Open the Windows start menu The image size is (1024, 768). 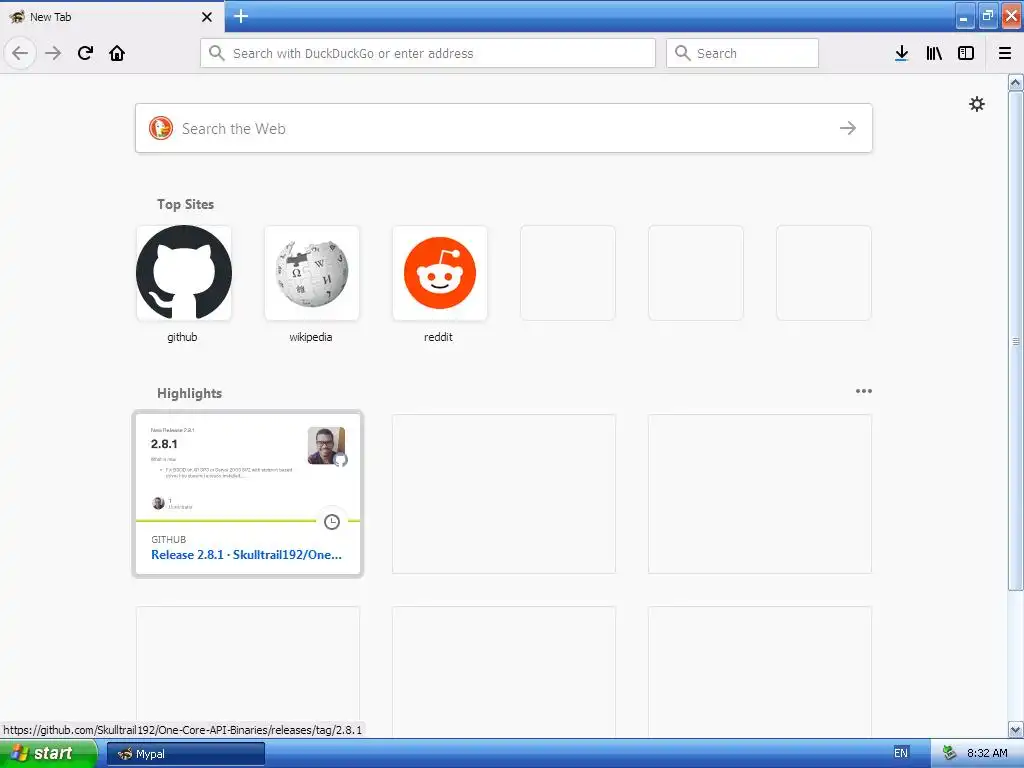click(x=48, y=753)
